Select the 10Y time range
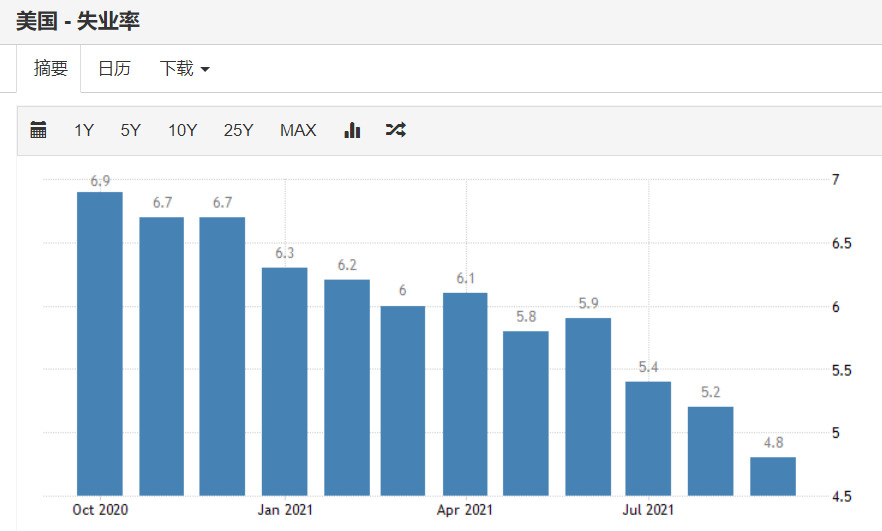Image resolution: width=882 pixels, height=531 pixels. point(182,130)
